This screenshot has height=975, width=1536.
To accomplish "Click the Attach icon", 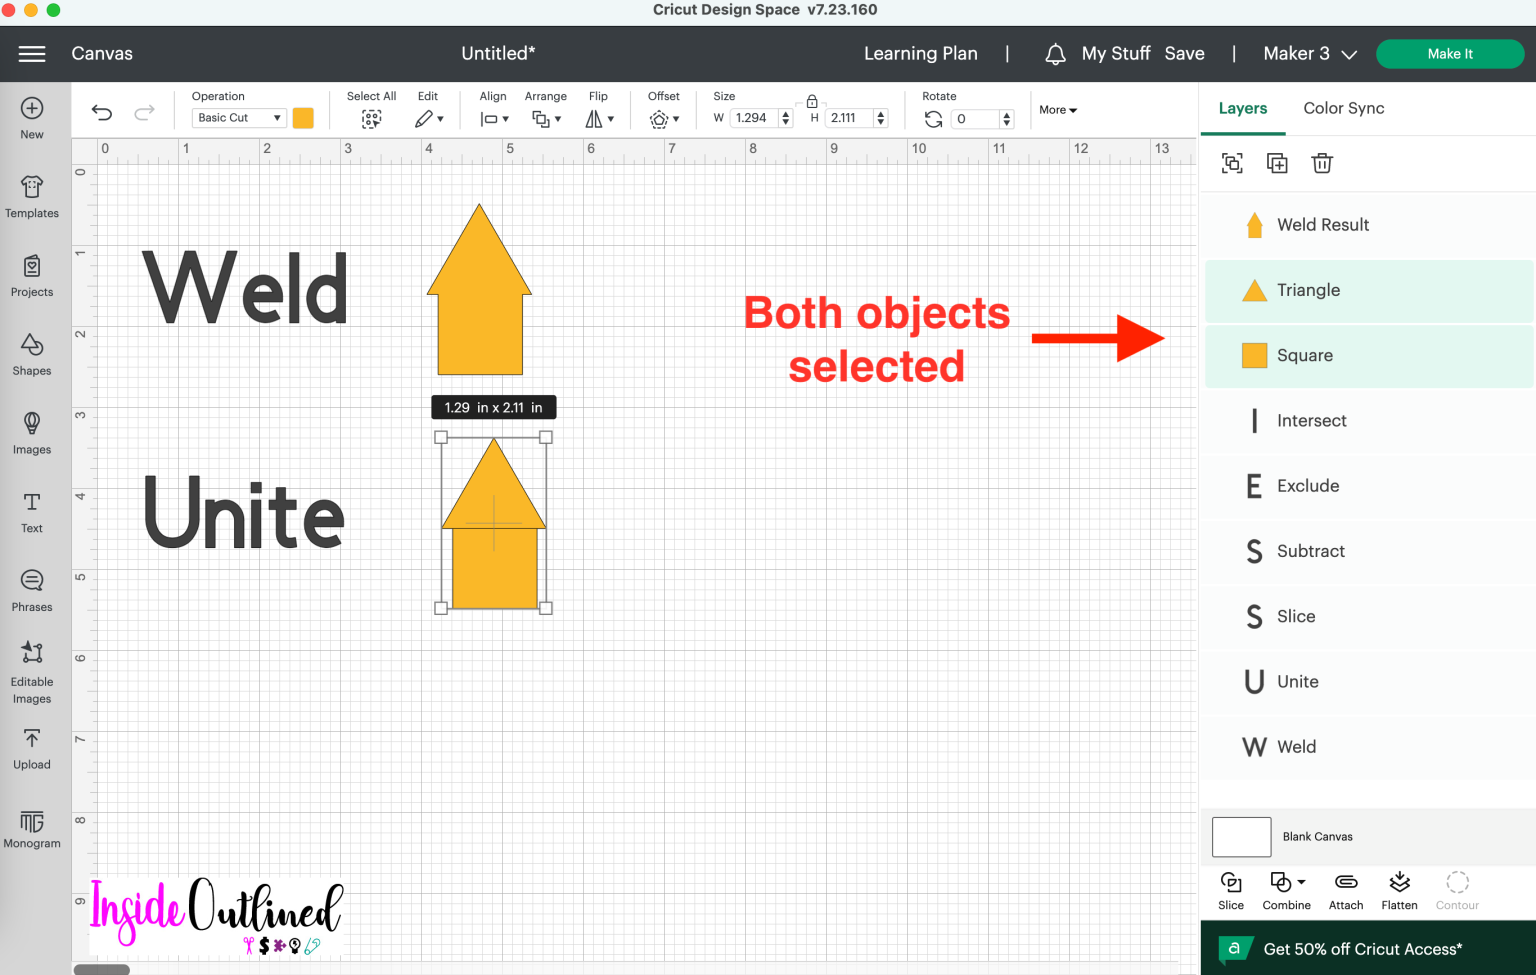I will (x=1345, y=888).
